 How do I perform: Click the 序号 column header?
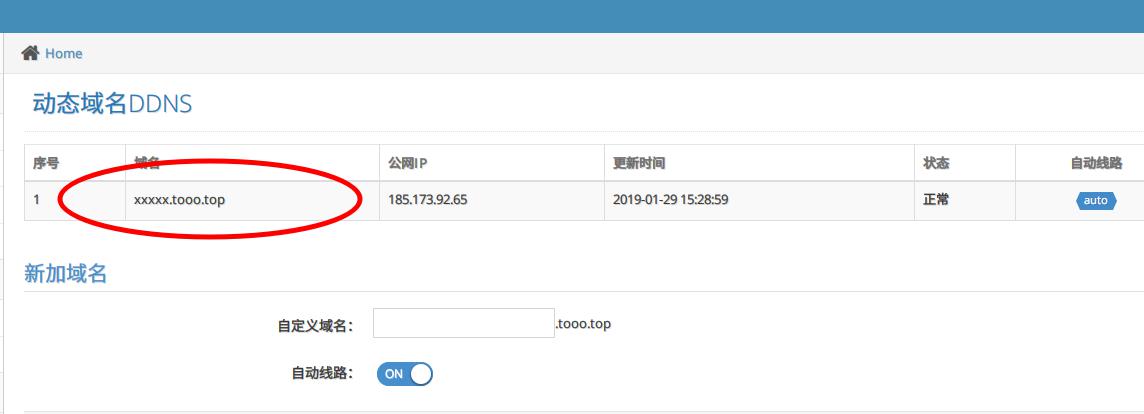[46, 163]
